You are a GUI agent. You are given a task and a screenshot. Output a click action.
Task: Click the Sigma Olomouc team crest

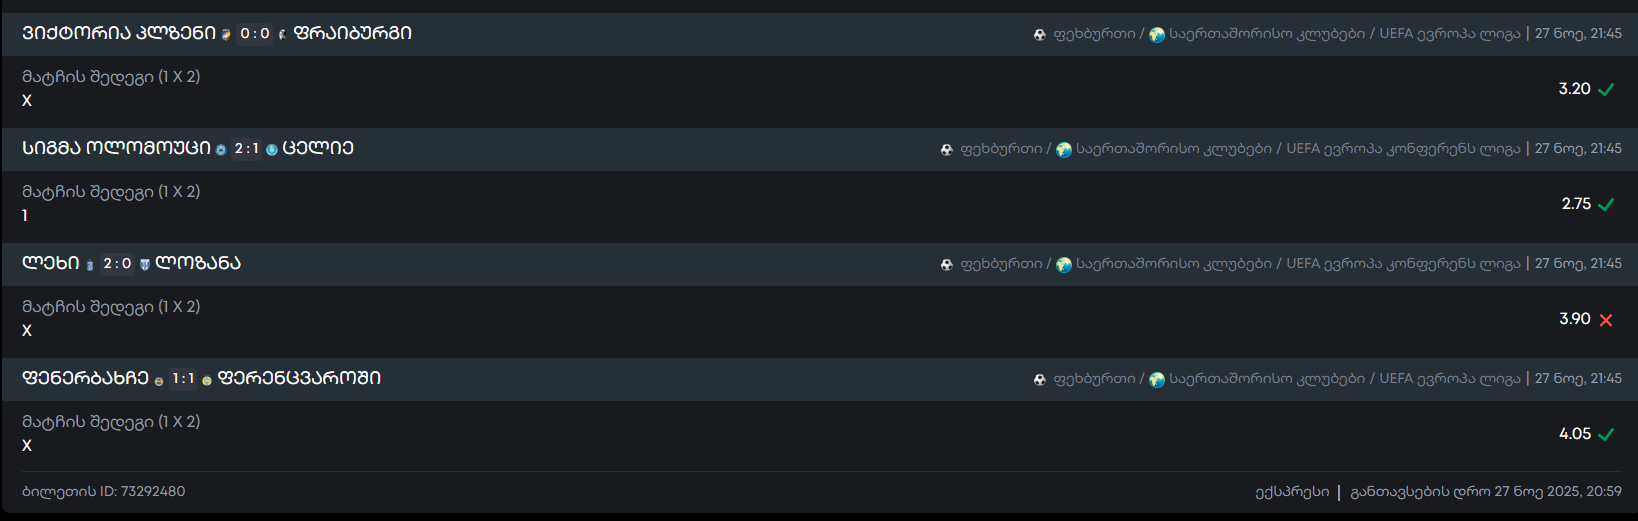point(221,150)
